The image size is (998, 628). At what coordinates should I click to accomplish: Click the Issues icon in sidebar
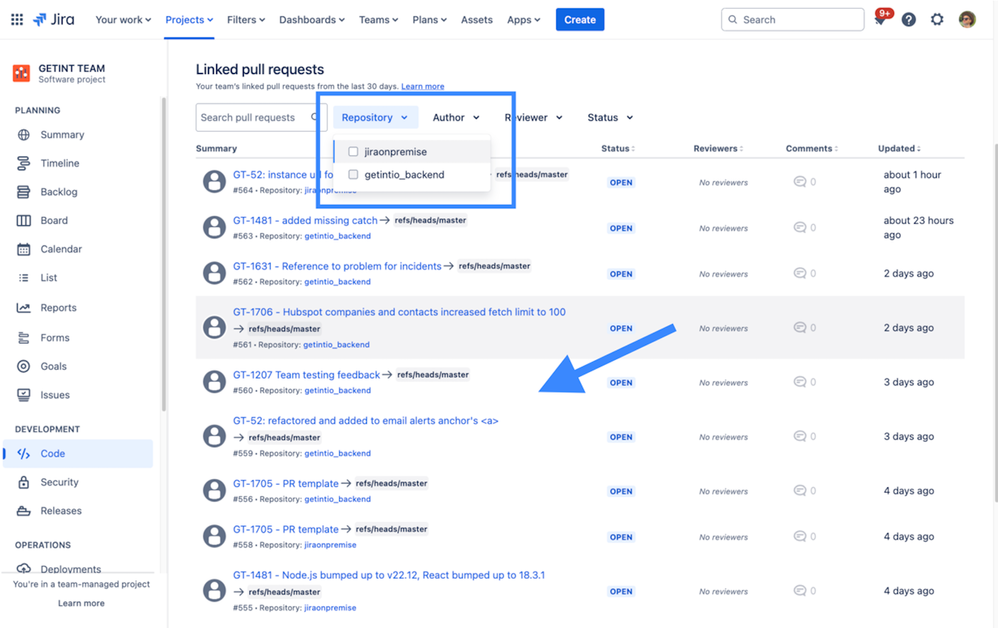[x=24, y=395]
